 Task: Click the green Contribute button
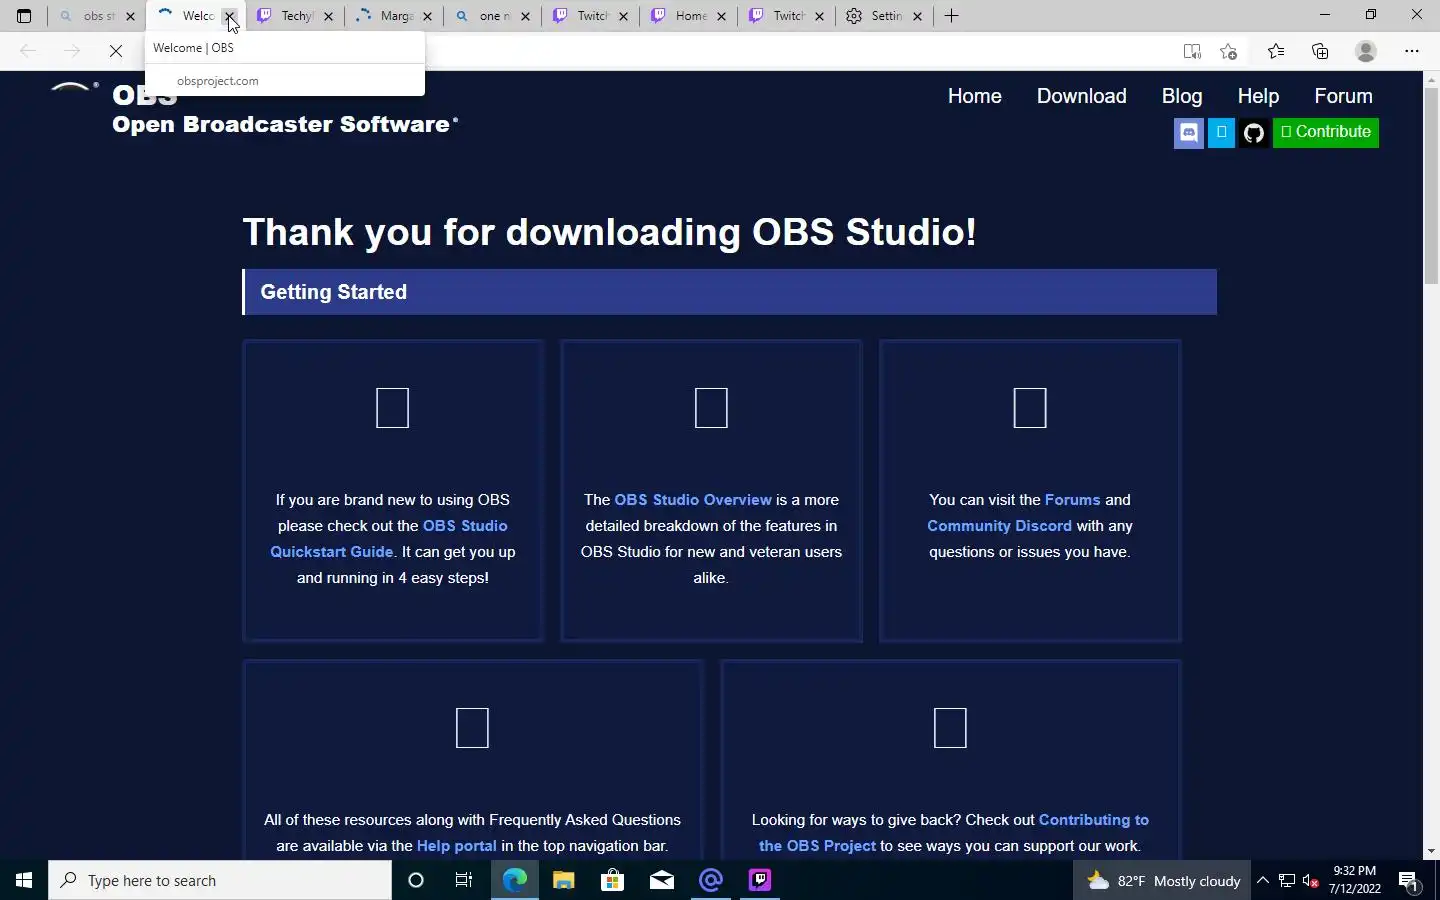[x=1326, y=133]
